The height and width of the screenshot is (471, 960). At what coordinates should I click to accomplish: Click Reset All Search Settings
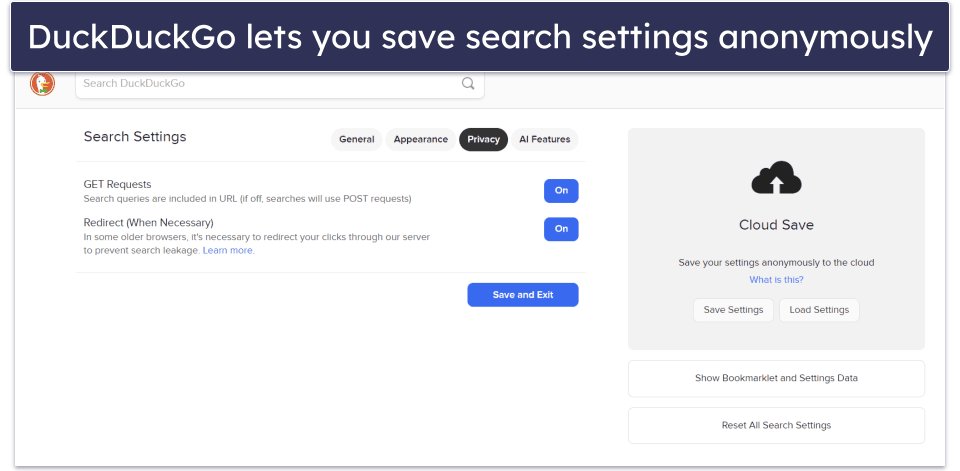click(x=776, y=425)
